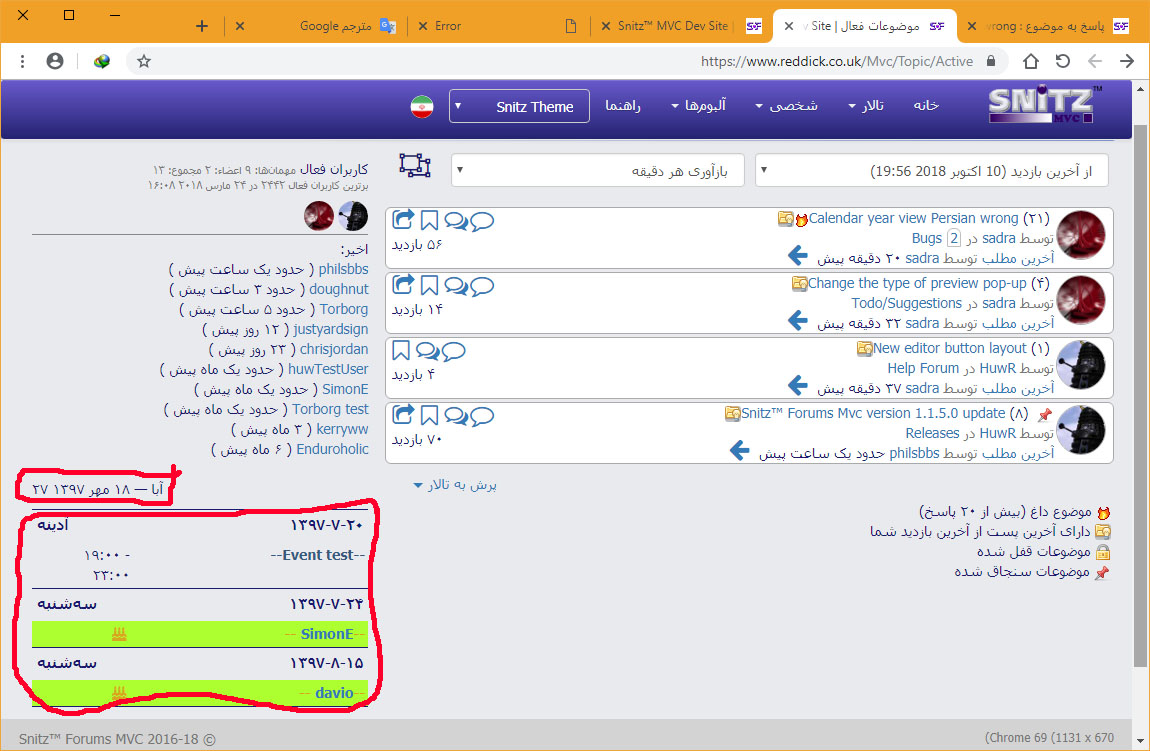Expand the 'پرش به تالار' forum jump list

456,485
